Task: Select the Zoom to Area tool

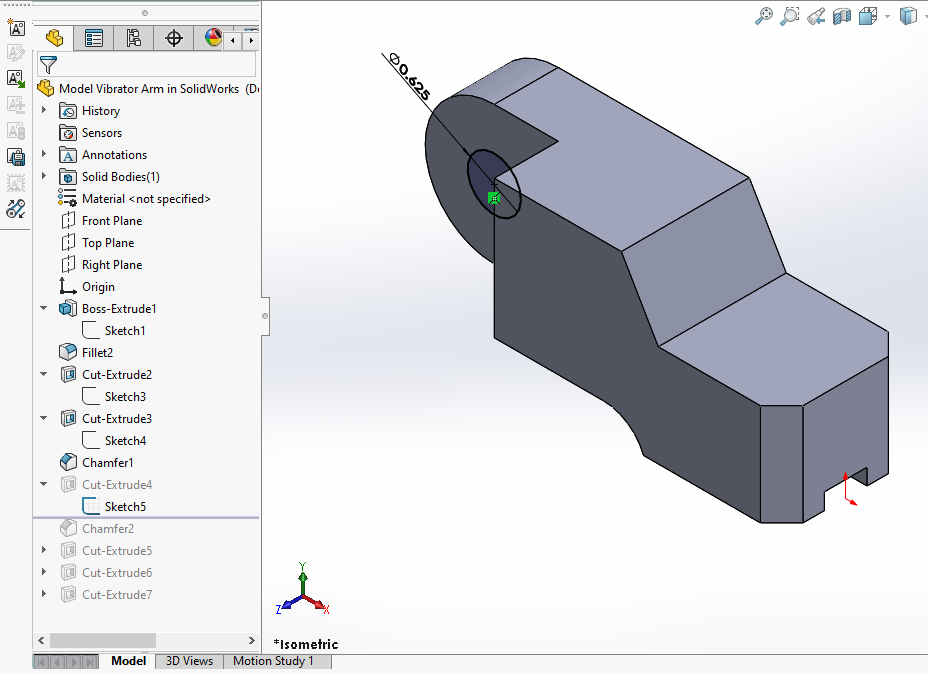Action: tap(790, 16)
